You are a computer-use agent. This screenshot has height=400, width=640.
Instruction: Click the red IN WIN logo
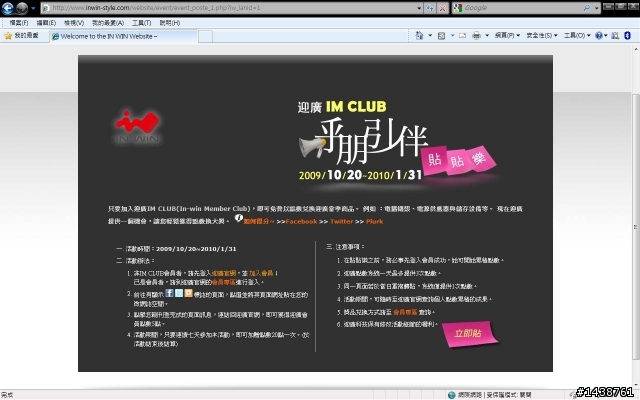click(x=137, y=127)
